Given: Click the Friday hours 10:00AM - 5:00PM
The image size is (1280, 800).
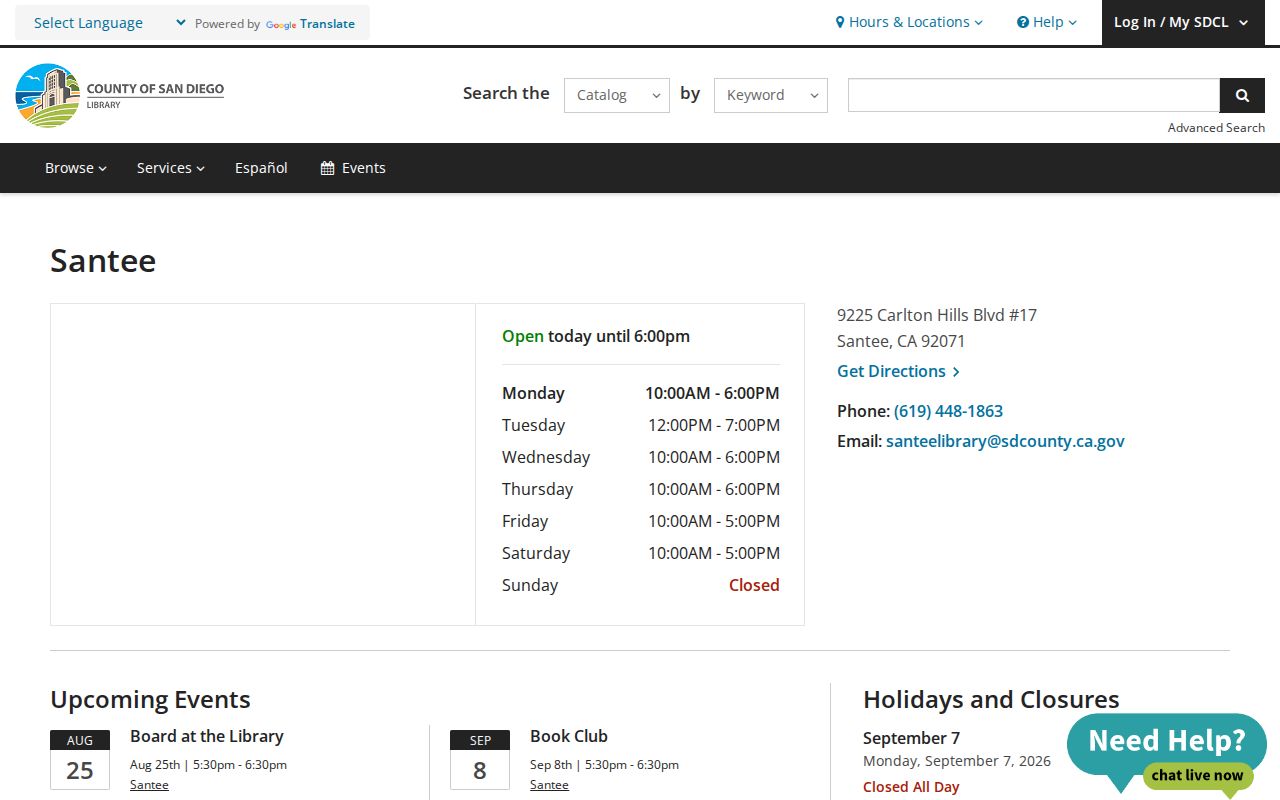Looking at the screenshot, I should 714,521.
